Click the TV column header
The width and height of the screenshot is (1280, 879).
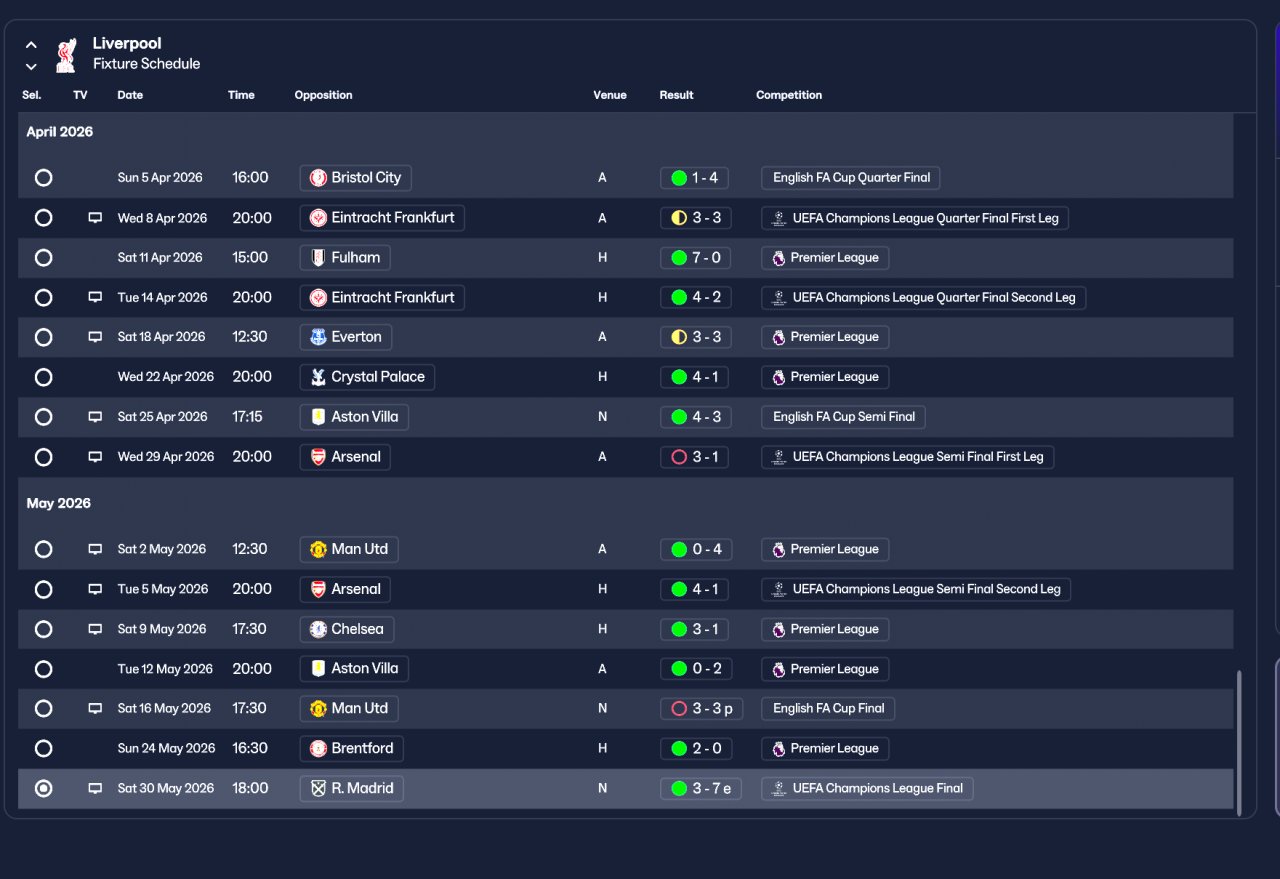[80, 95]
